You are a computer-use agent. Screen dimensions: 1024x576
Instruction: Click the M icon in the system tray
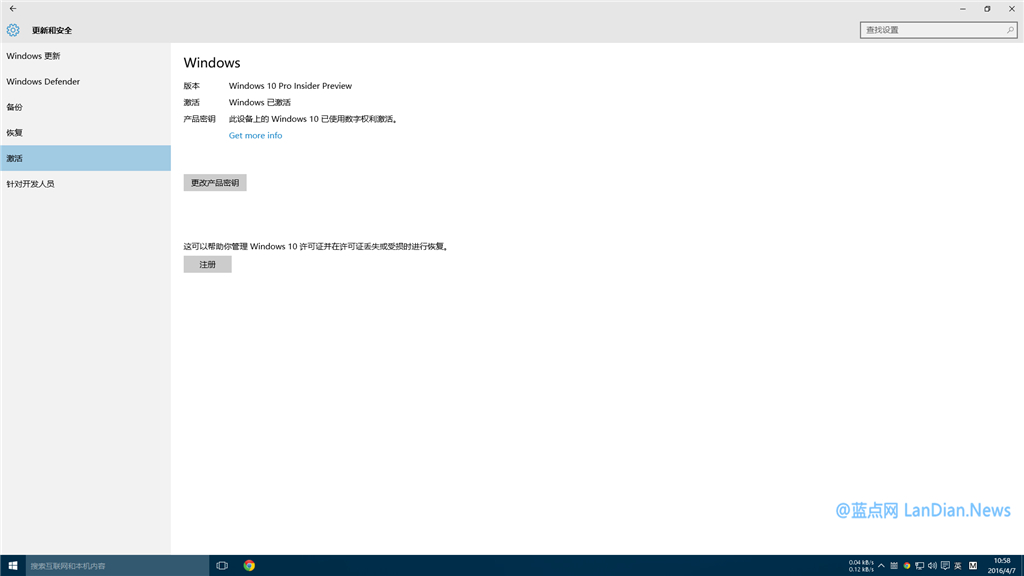[x=973, y=565]
